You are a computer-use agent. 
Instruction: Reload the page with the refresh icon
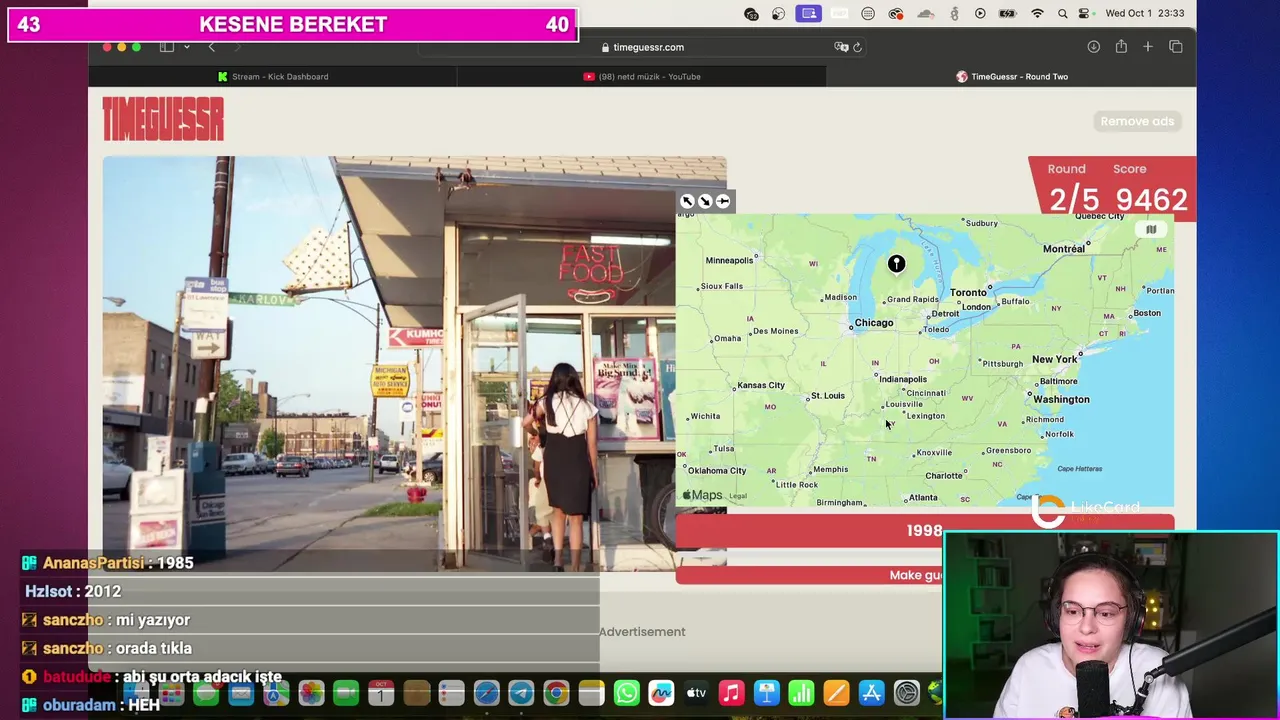[857, 47]
